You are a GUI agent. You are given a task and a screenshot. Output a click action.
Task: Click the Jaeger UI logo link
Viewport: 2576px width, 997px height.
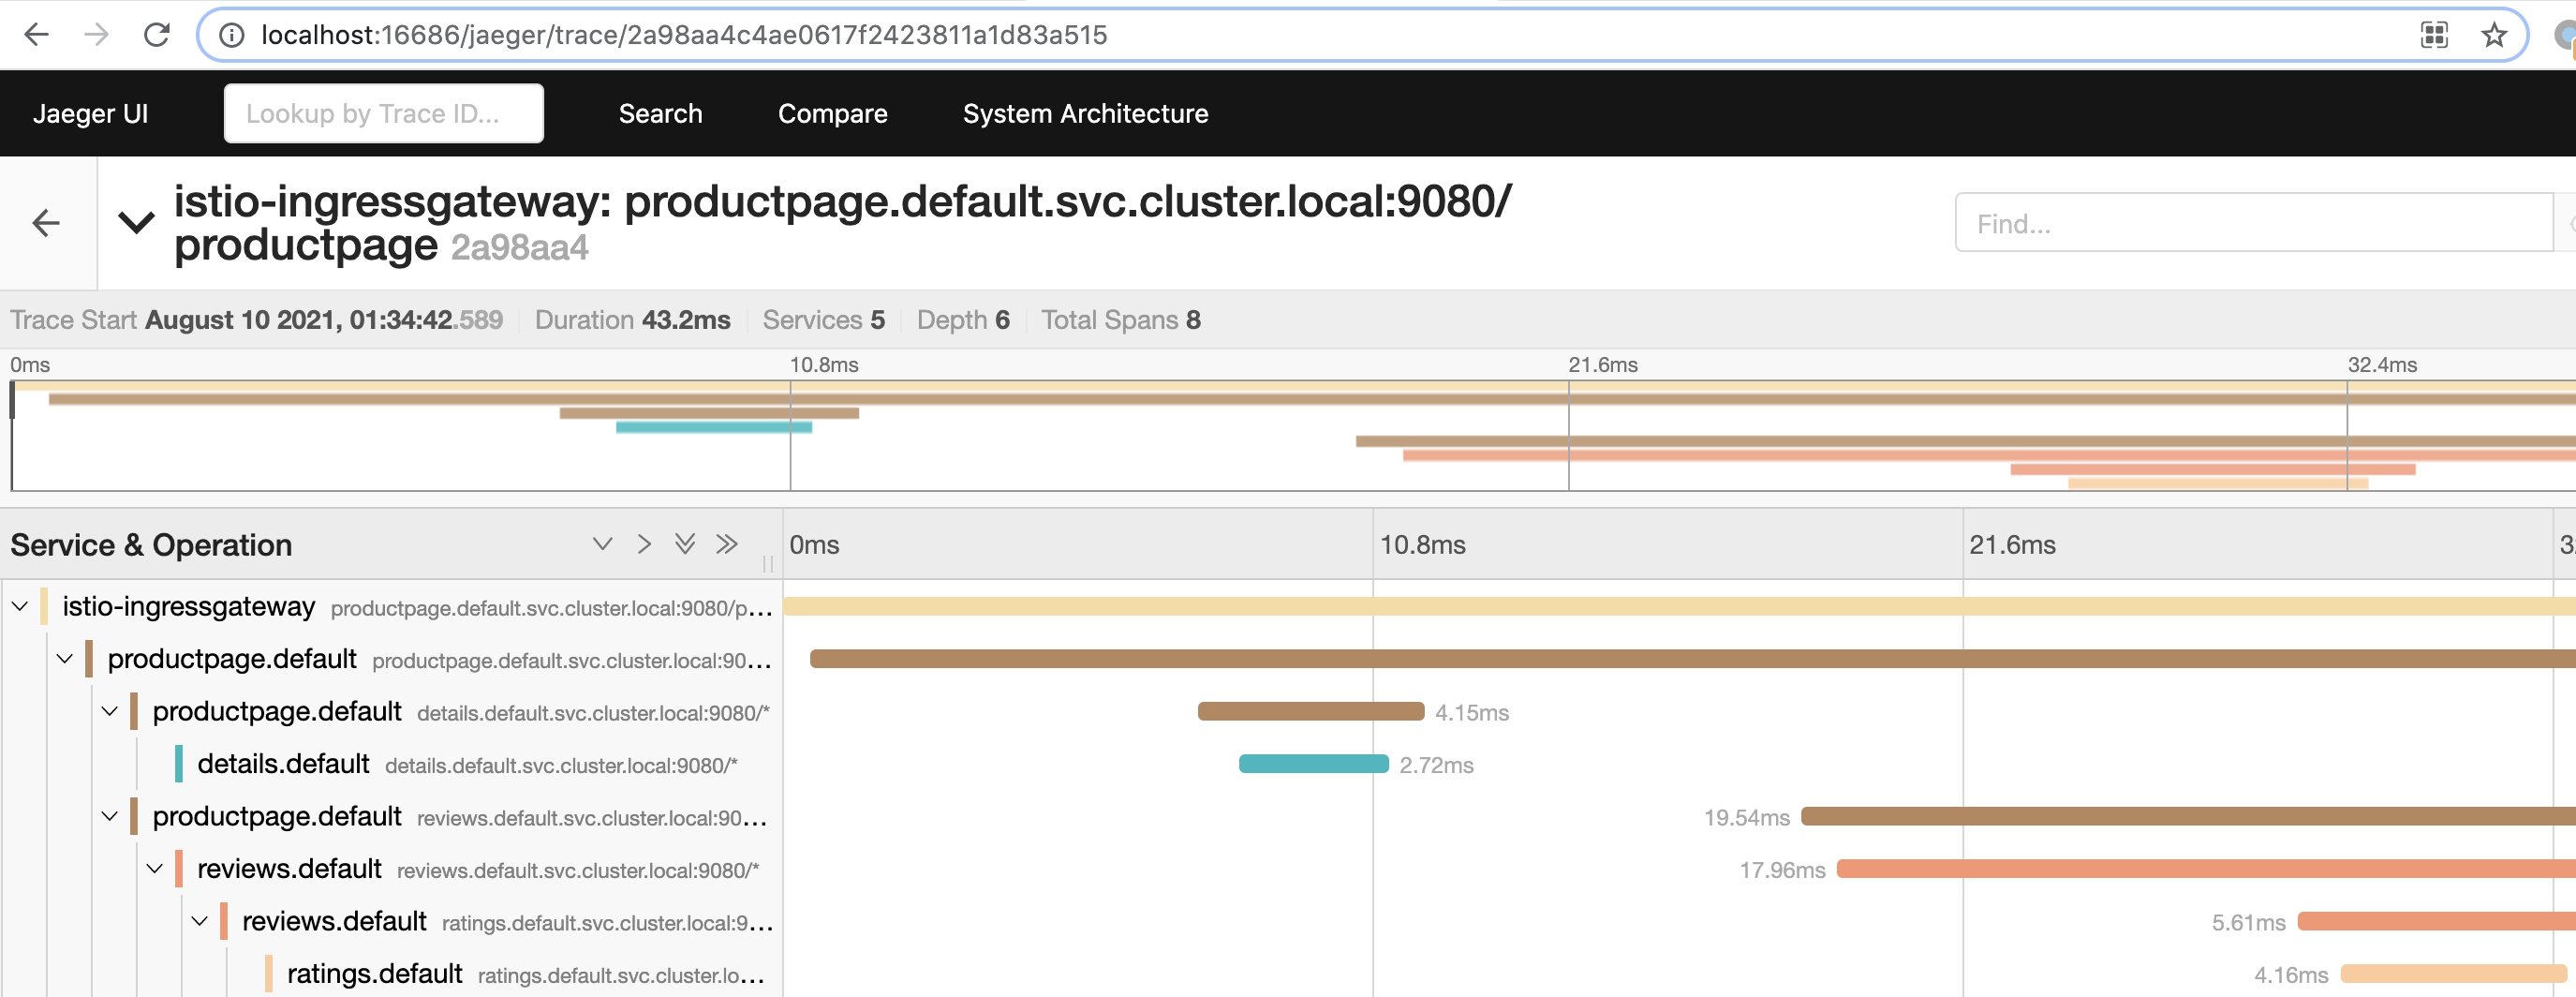pyautogui.click(x=90, y=114)
